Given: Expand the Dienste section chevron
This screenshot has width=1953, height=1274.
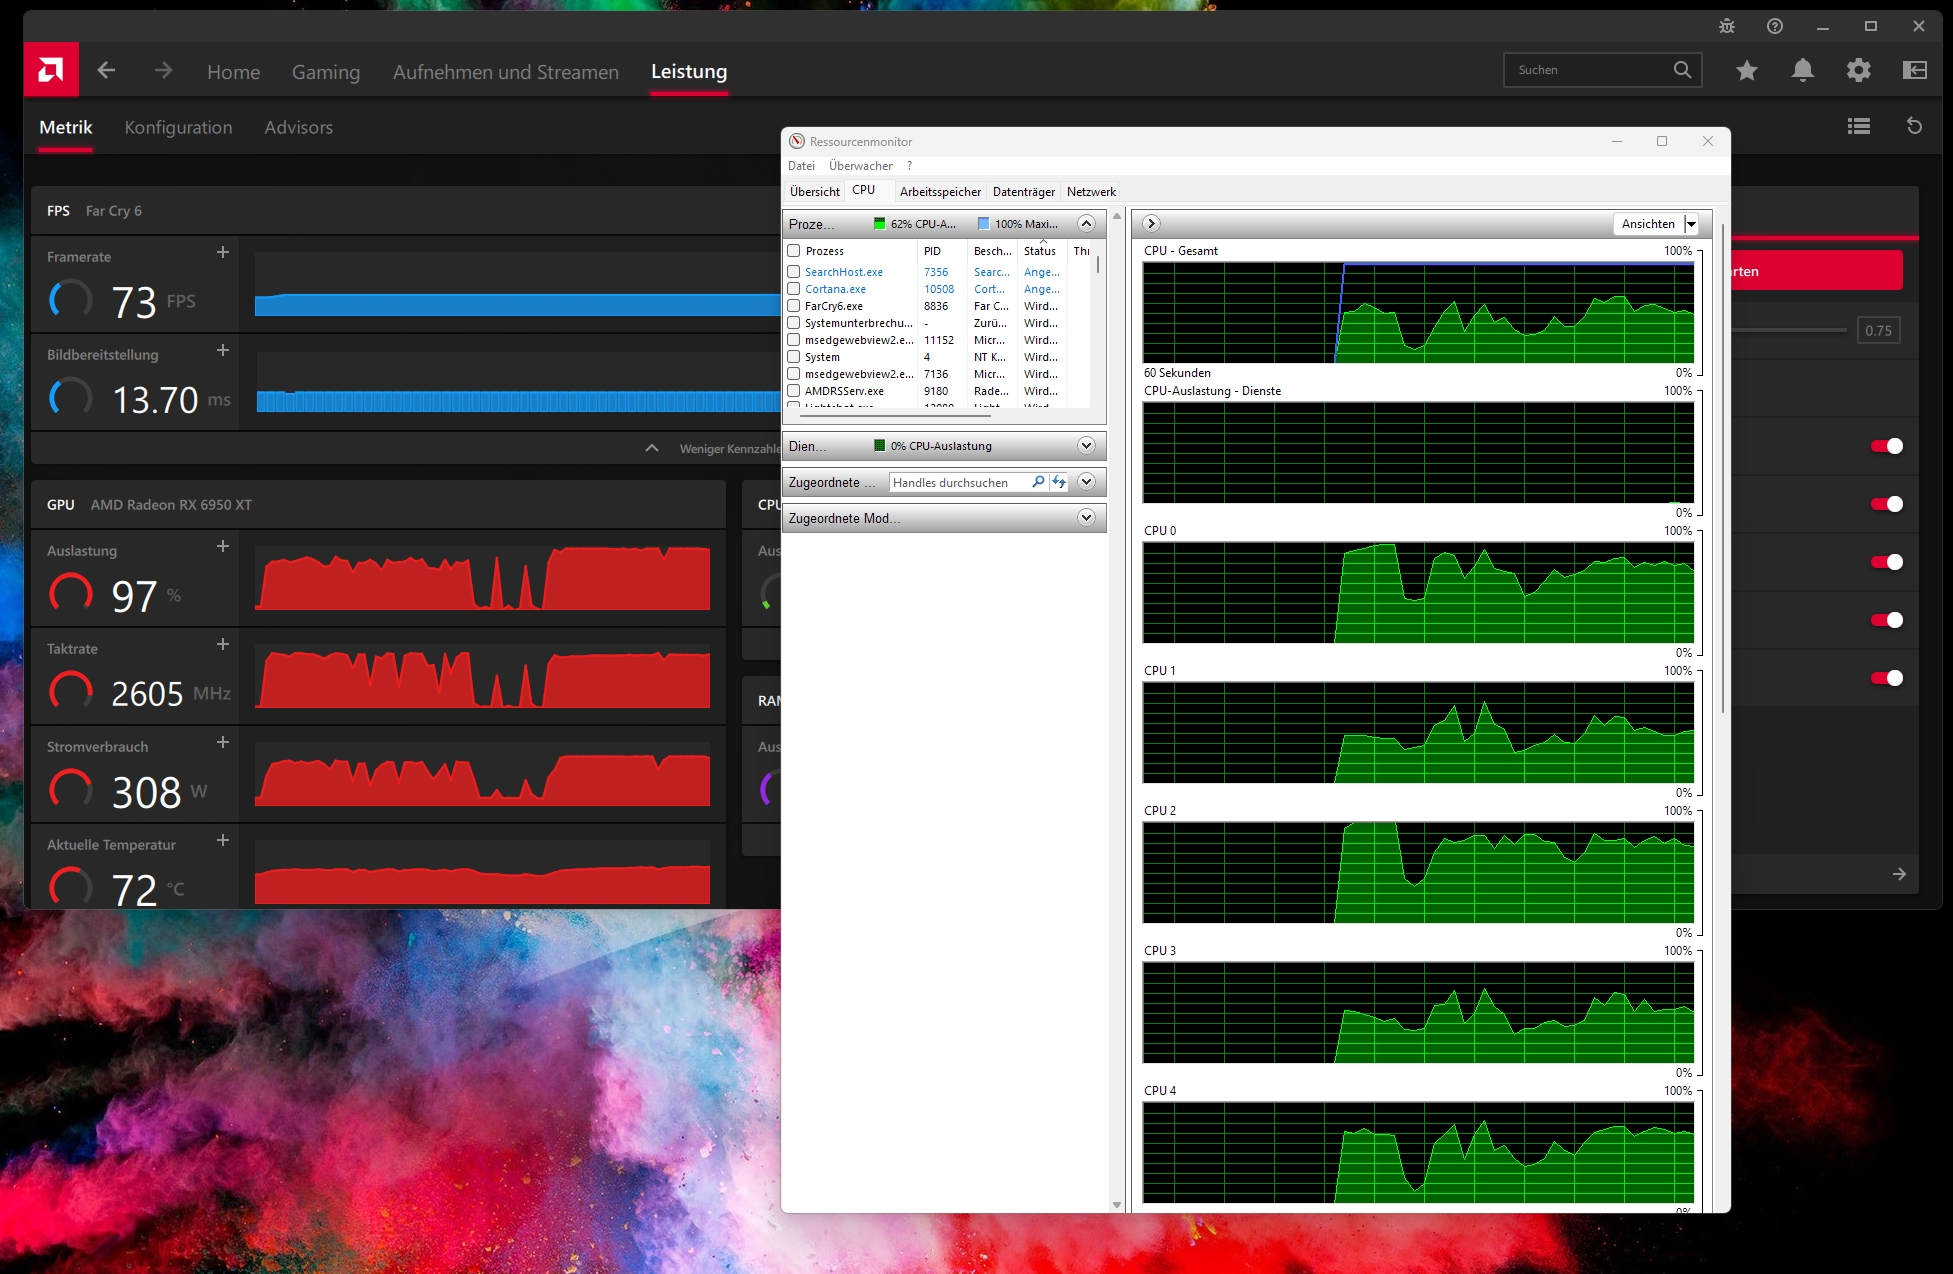Looking at the screenshot, I should tap(1086, 446).
